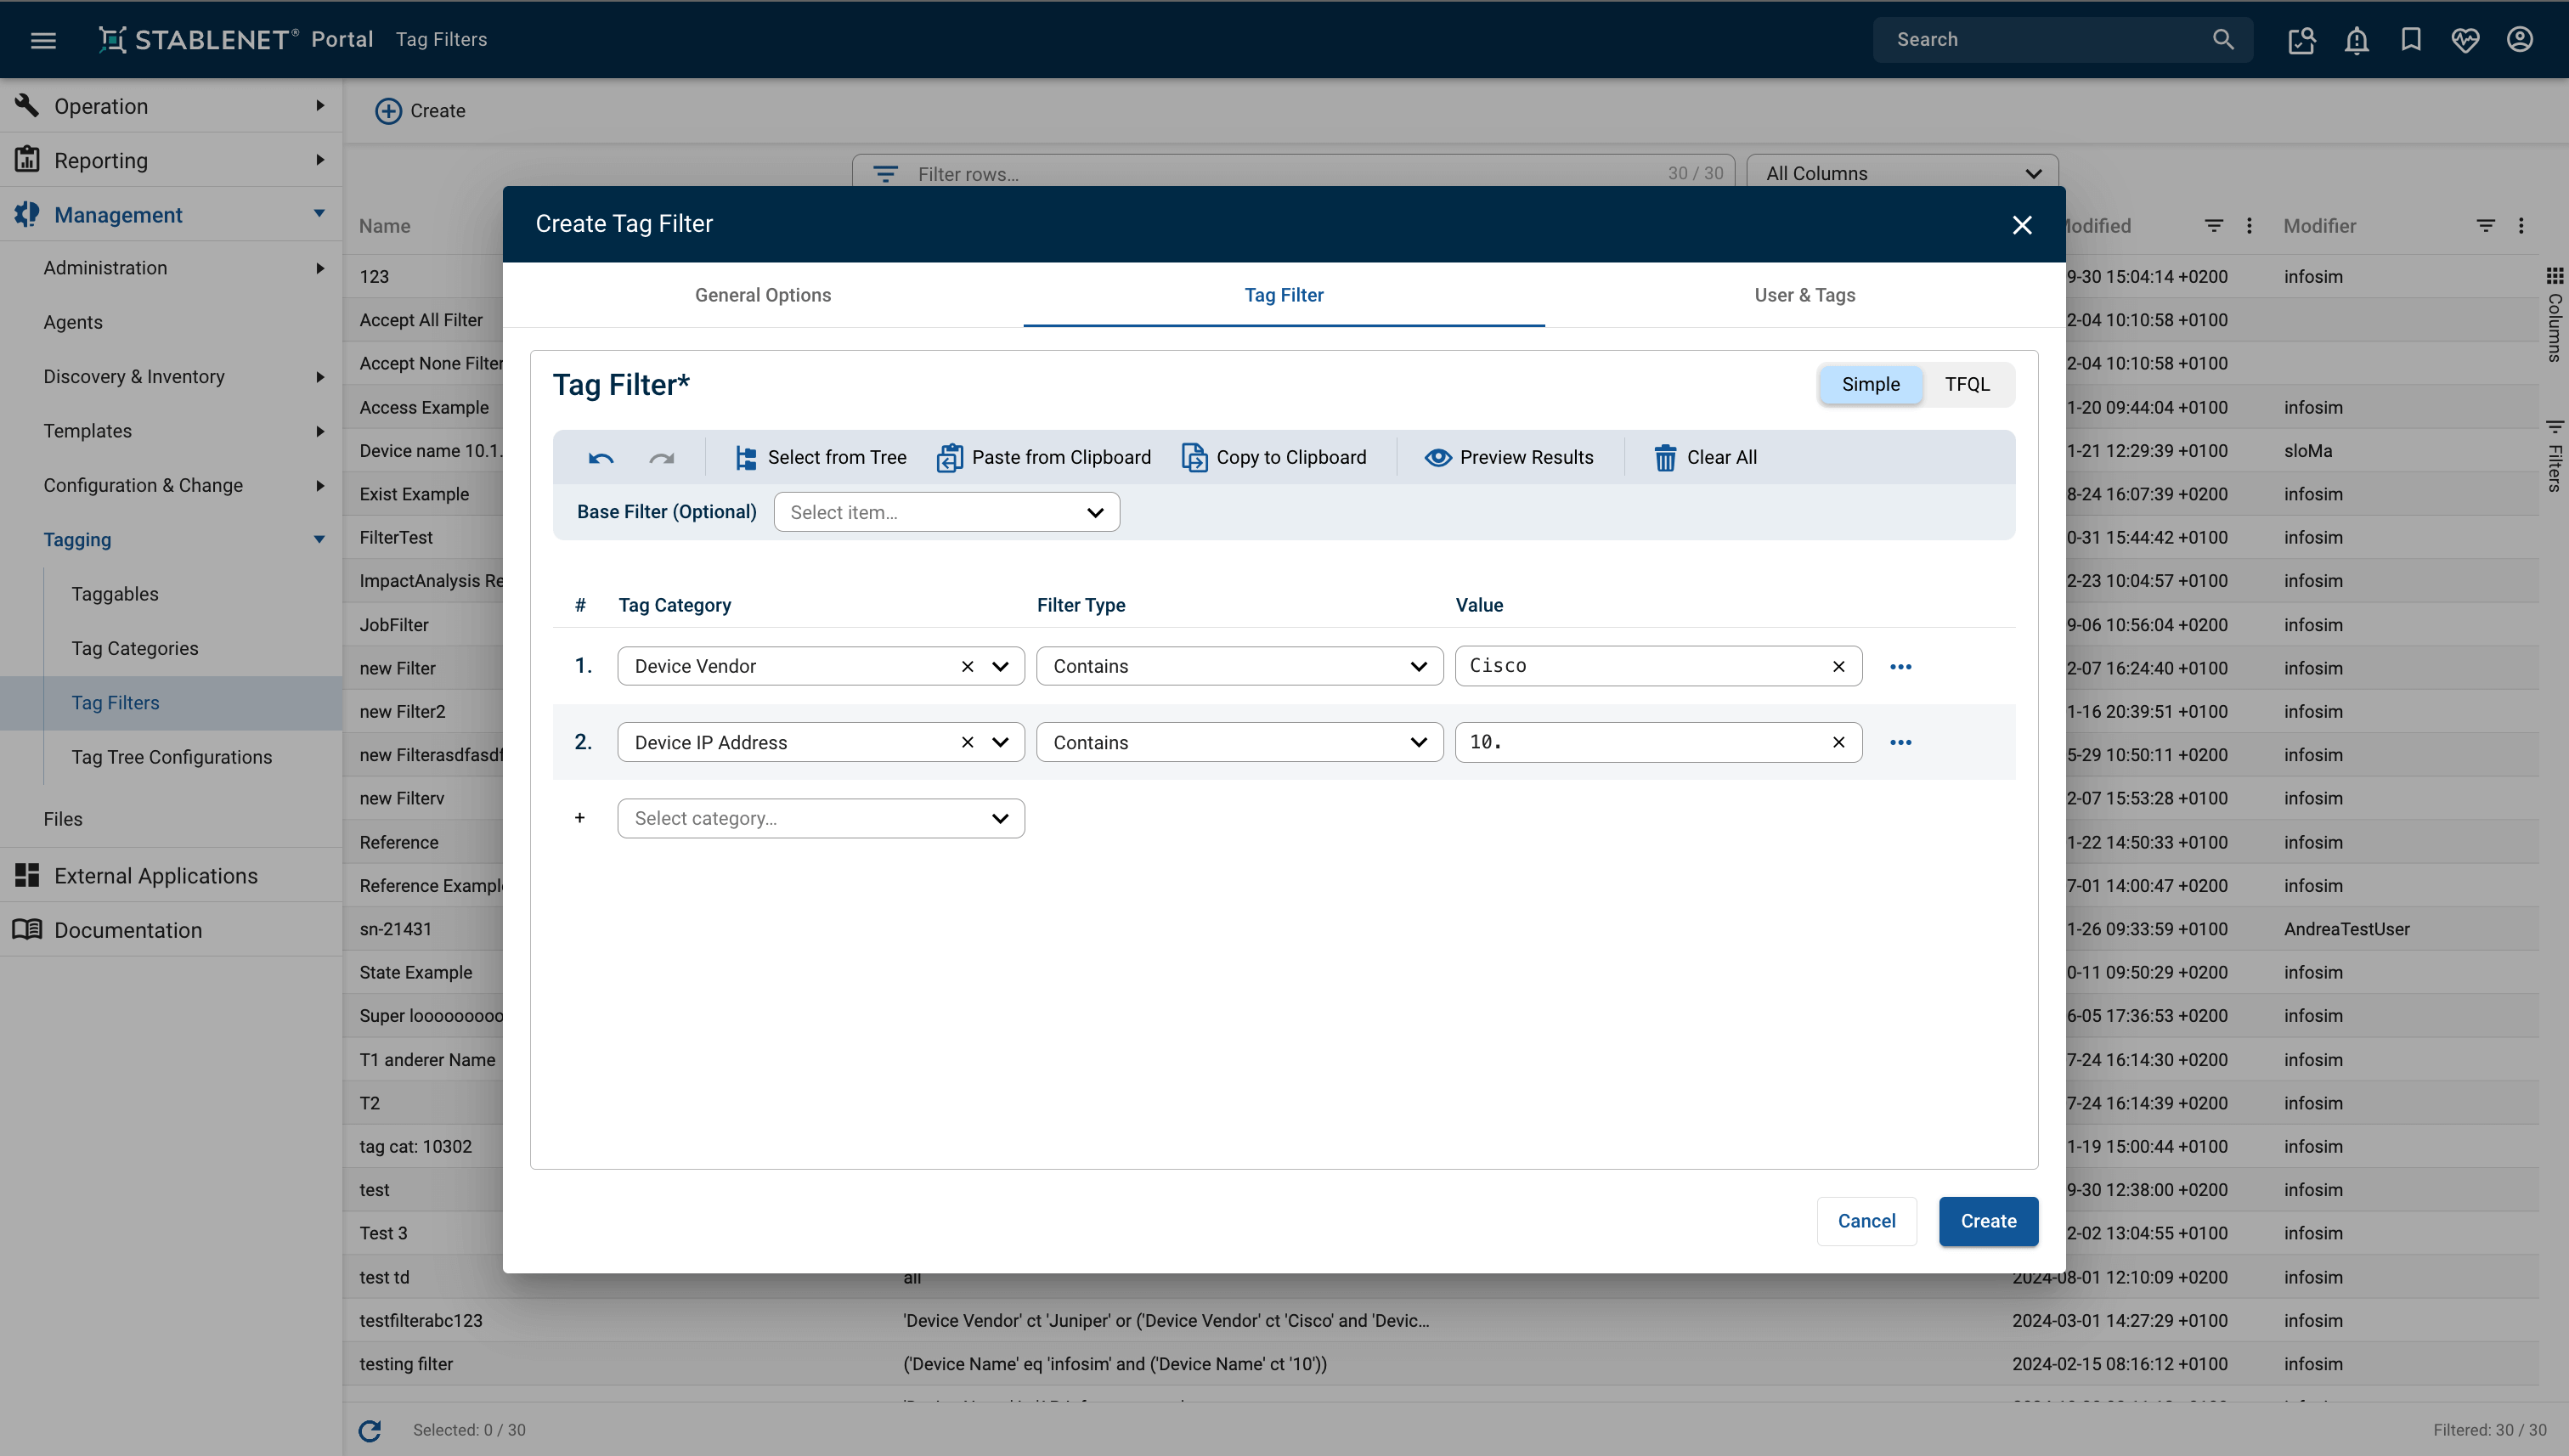The width and height of the screenshot is (2569, 1456).
Task: Open row 2 Contains filter type dropdown
Action: [x=1239, y=743]
